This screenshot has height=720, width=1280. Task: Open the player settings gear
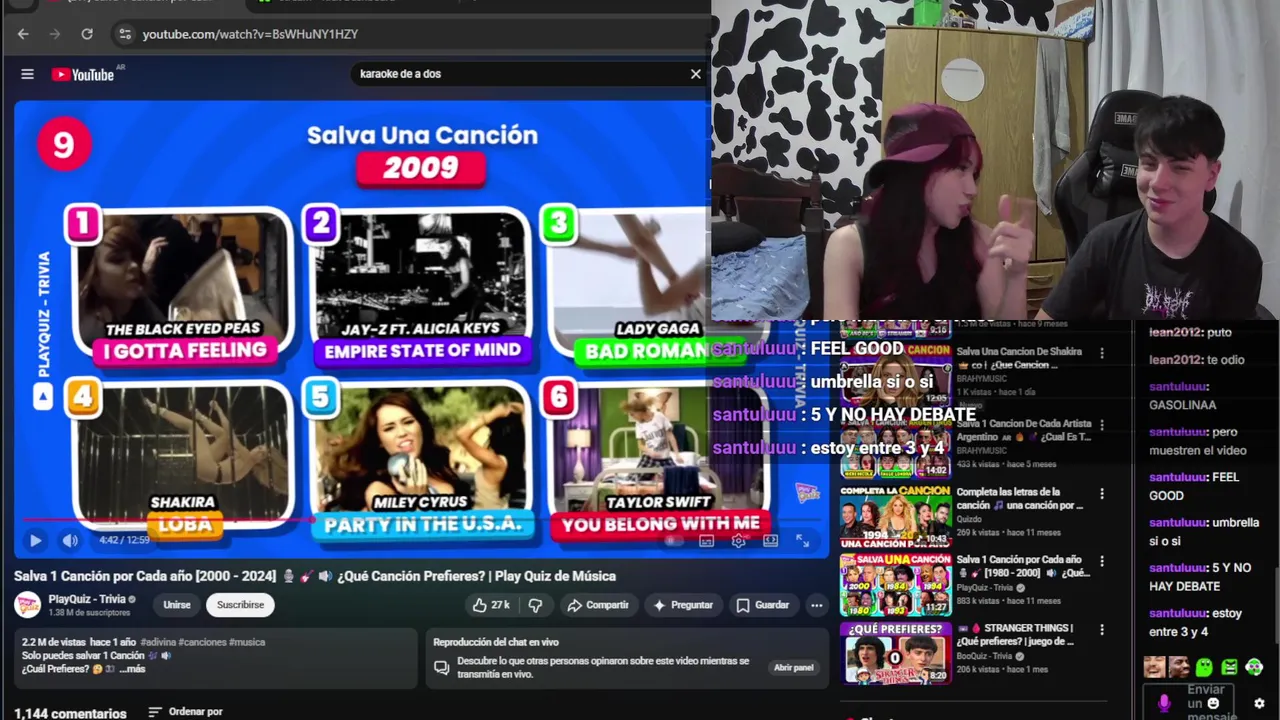coord(738,541)
